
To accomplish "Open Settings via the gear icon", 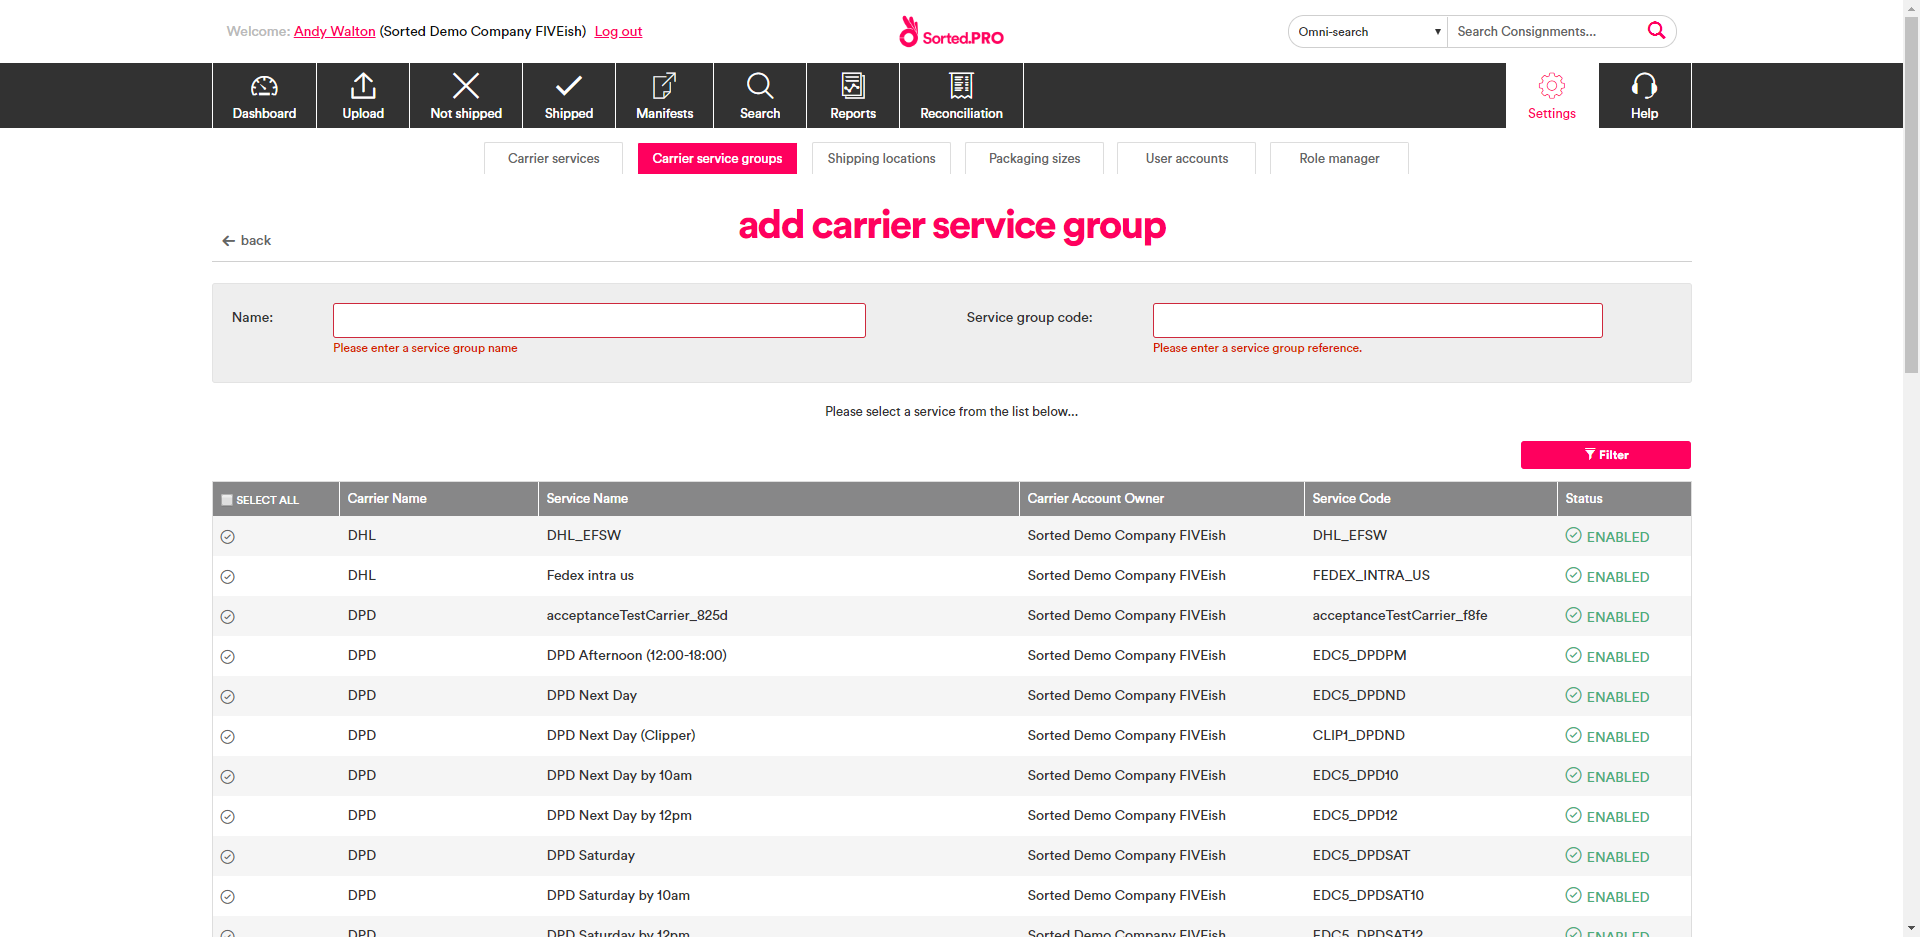I will tap(1551, 95).
